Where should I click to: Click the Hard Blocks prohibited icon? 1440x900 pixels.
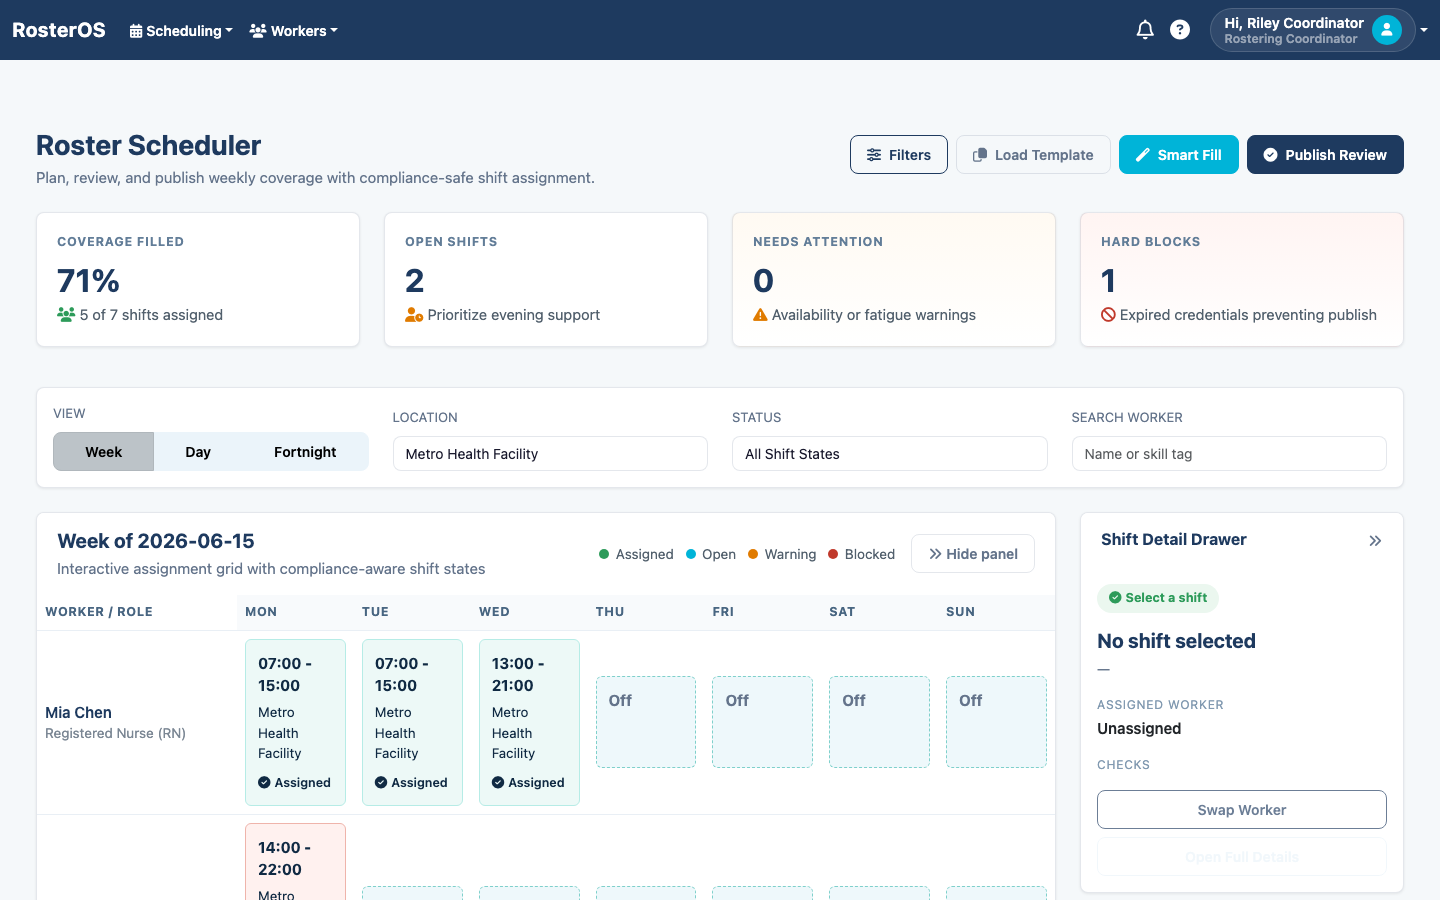click(x=1108, y=315)
